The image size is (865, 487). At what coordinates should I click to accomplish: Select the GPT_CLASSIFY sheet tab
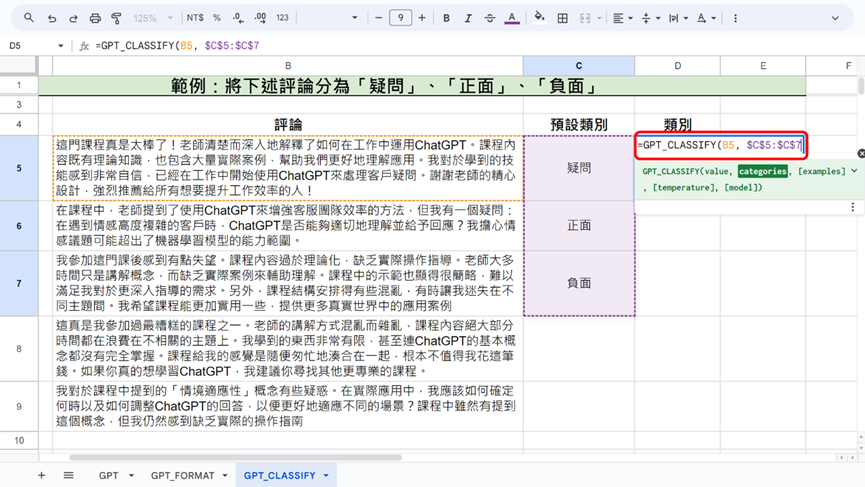[x=280, y=475]
